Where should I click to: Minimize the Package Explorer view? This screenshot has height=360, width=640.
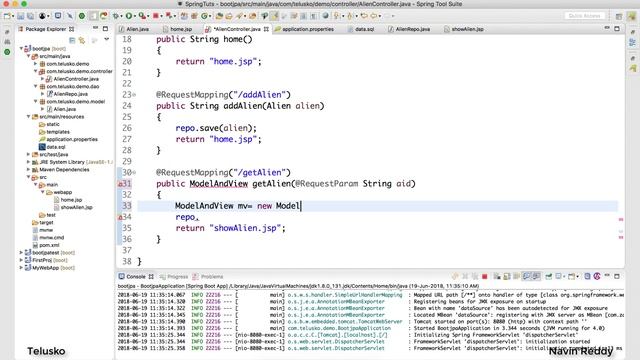pyautogui.click(x=96, y=29)
